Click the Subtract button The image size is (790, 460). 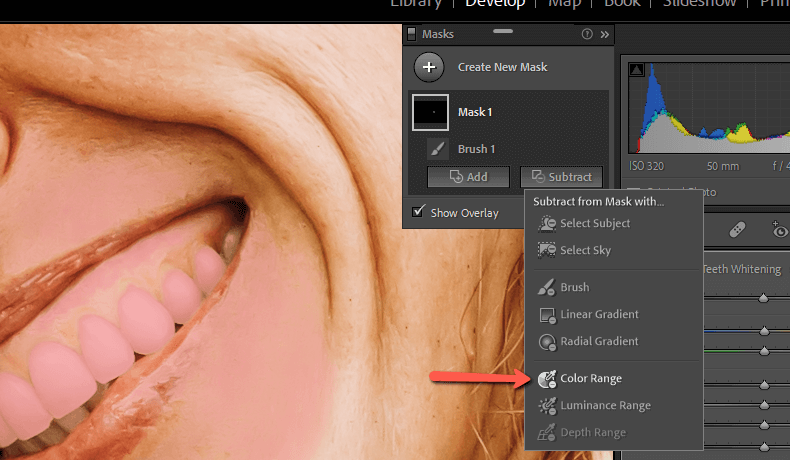[x=561, y=177]
